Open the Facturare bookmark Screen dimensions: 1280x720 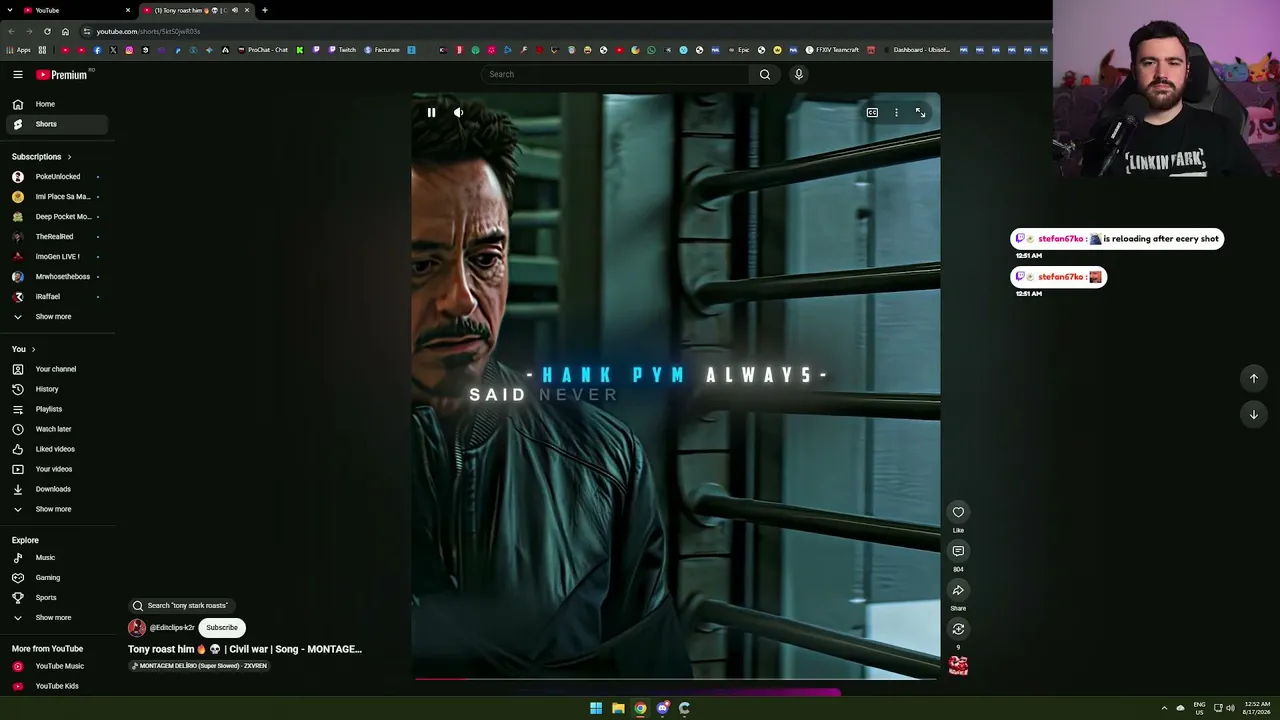[382, 50]
